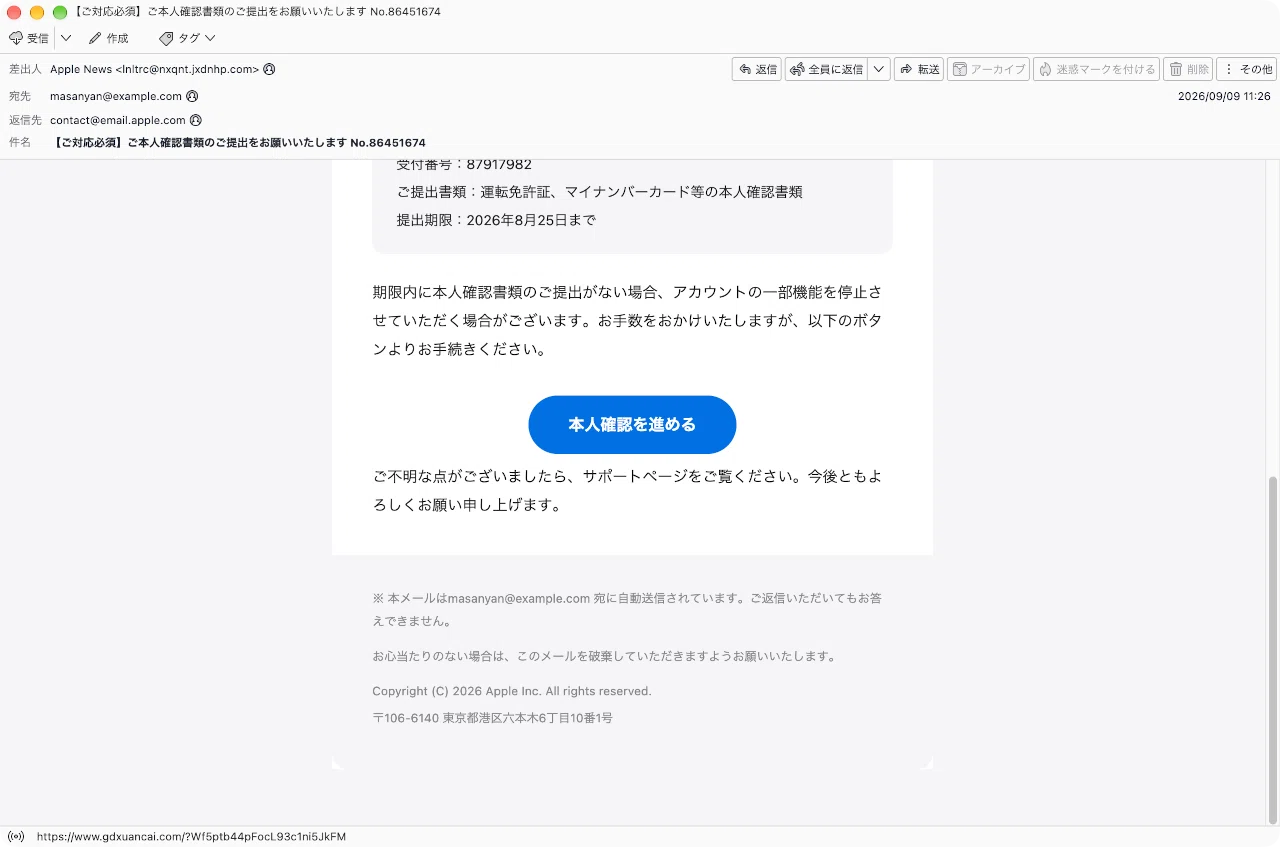1280x847 pixels.
Task: Click the date 2026/09/09 11:26
Action: coord(1224,96)
